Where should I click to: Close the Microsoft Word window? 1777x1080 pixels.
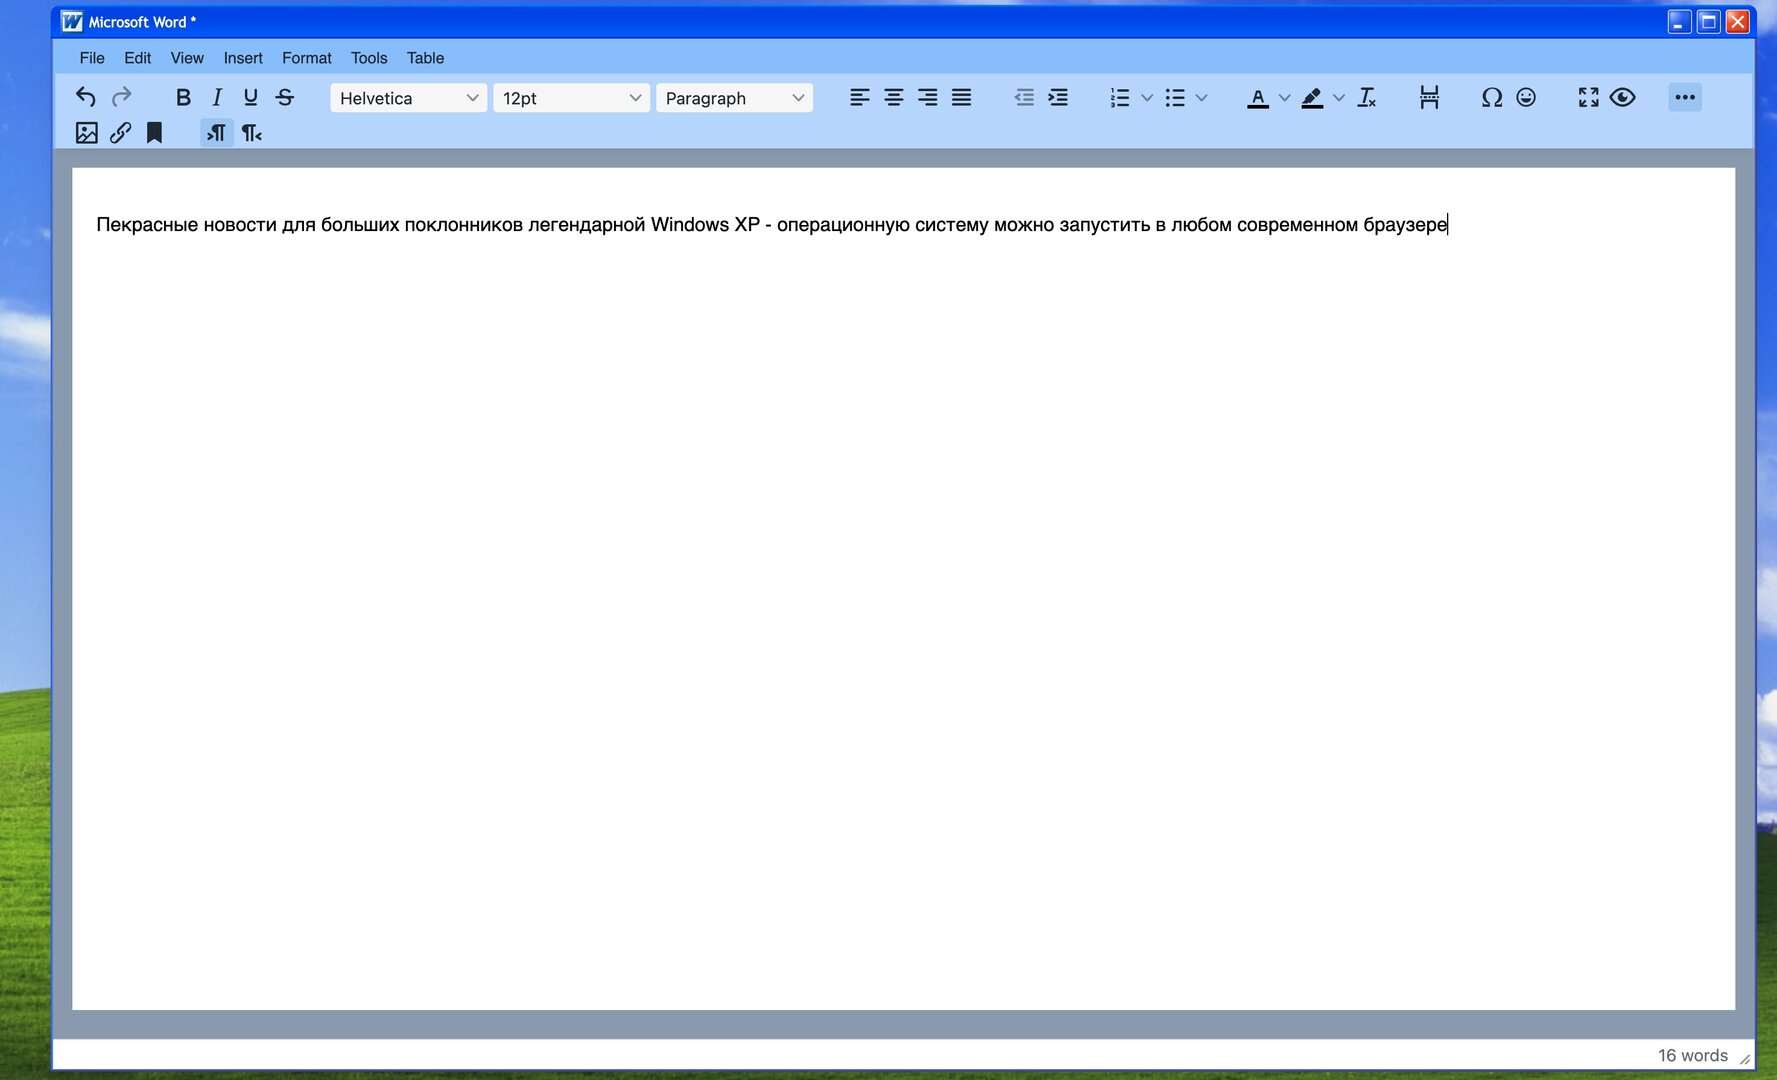1738,21
